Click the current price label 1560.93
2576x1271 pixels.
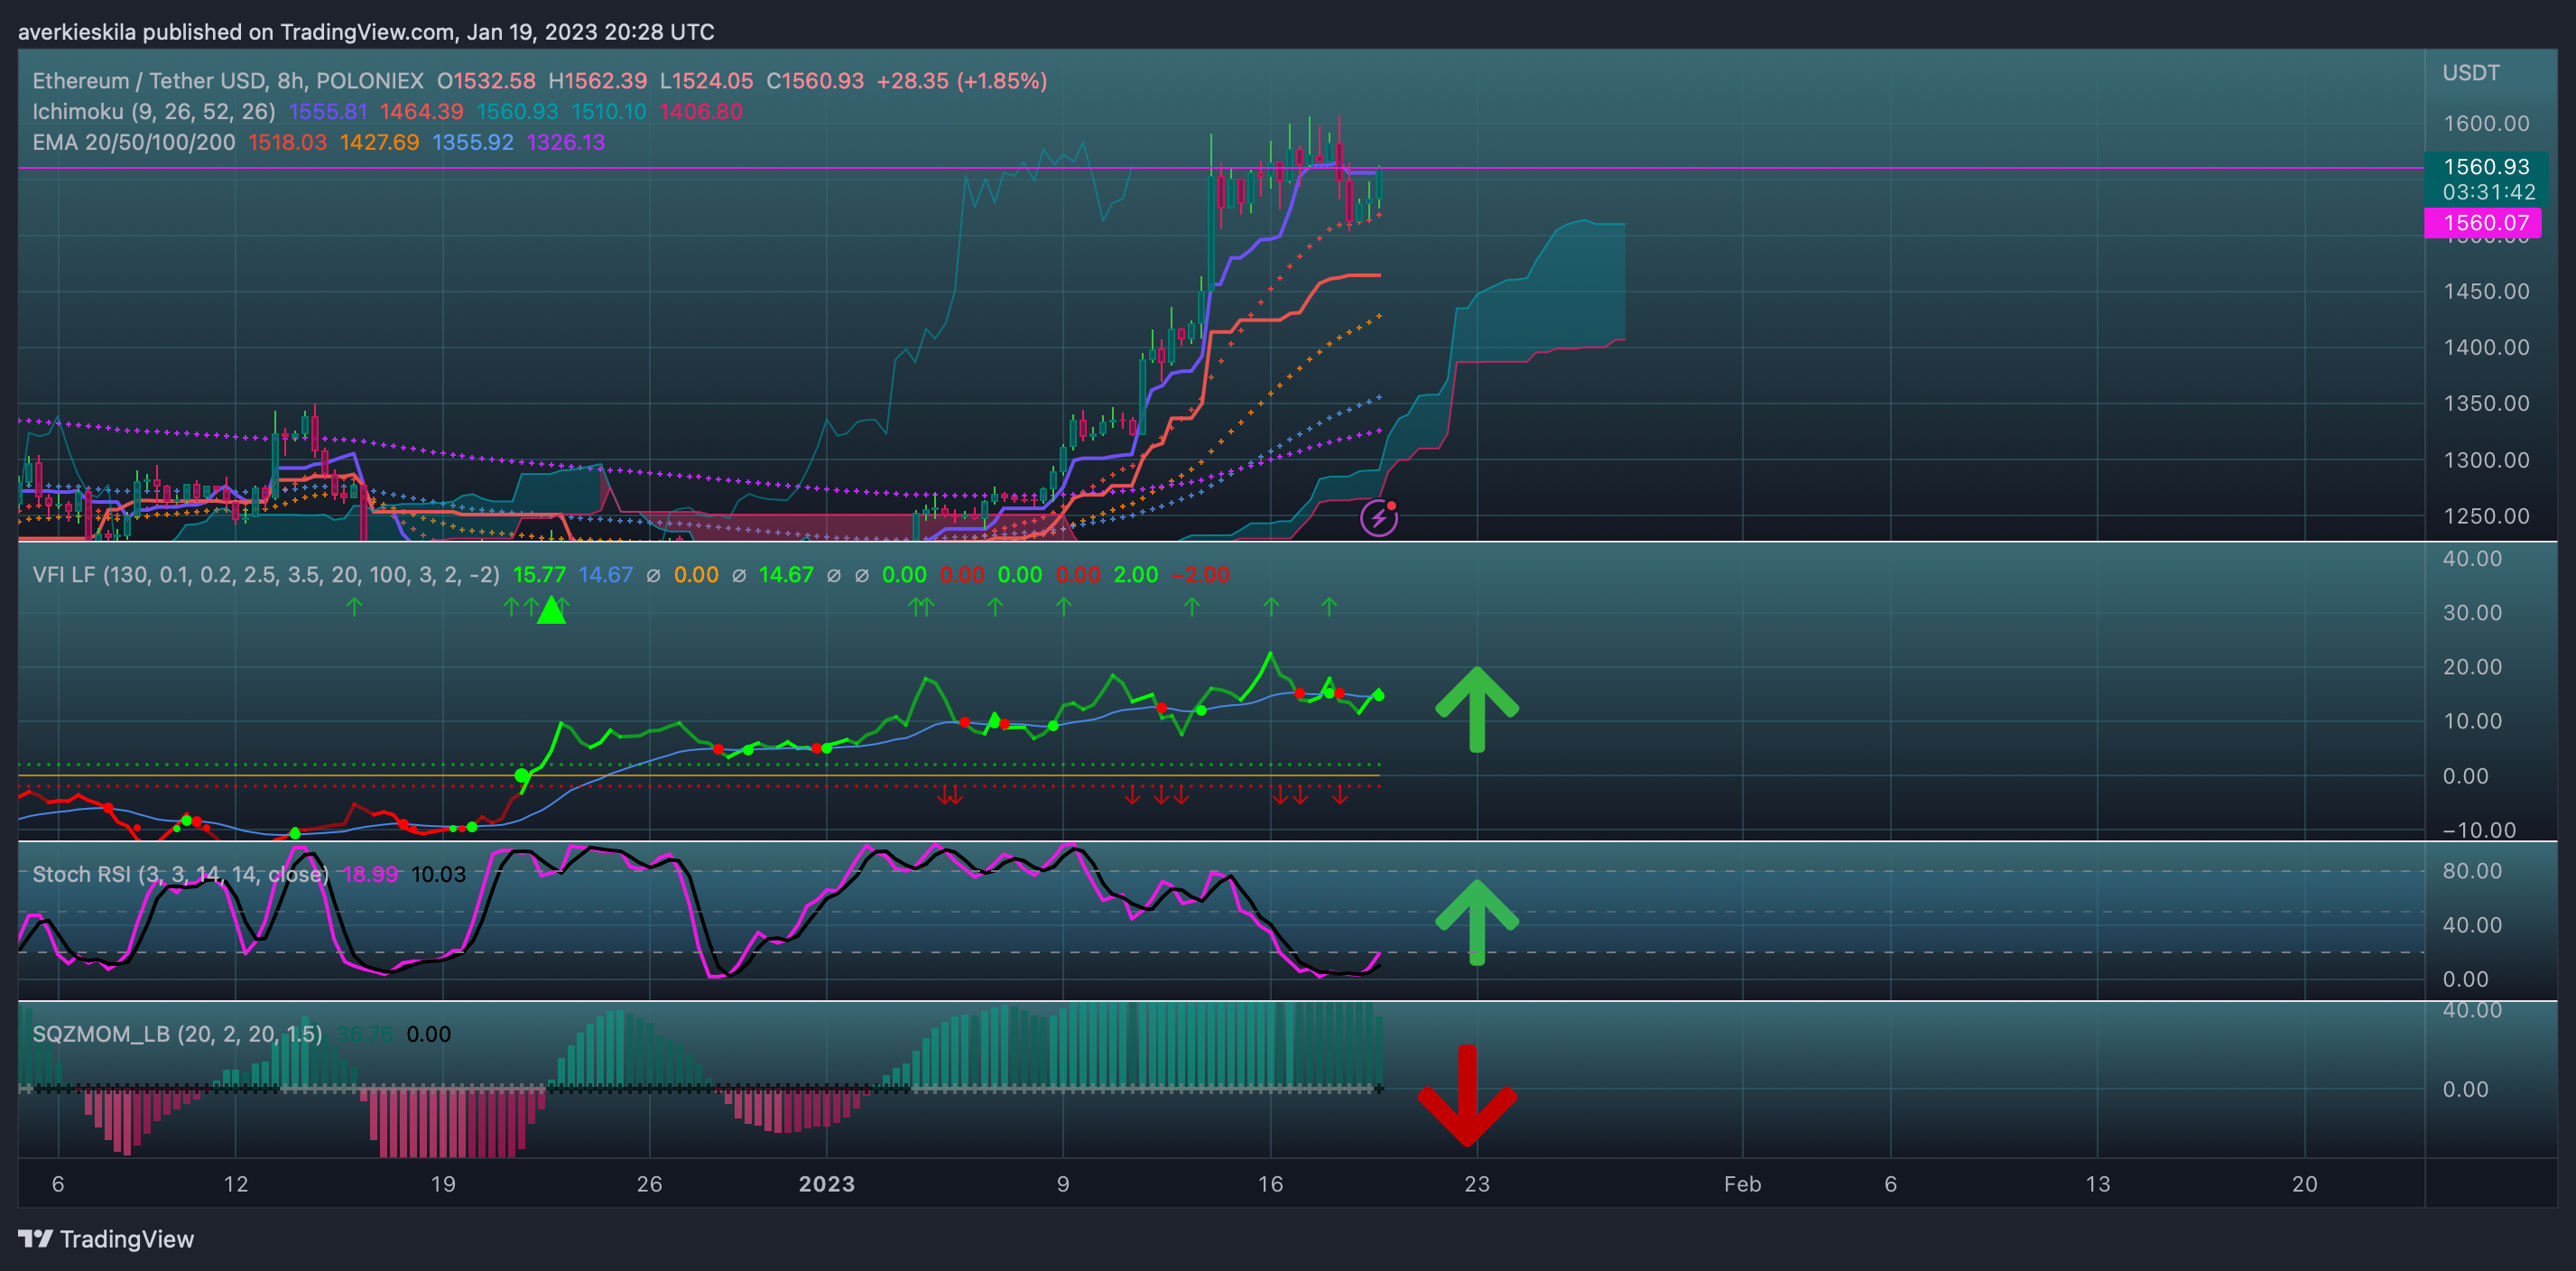pos(2486,166)
